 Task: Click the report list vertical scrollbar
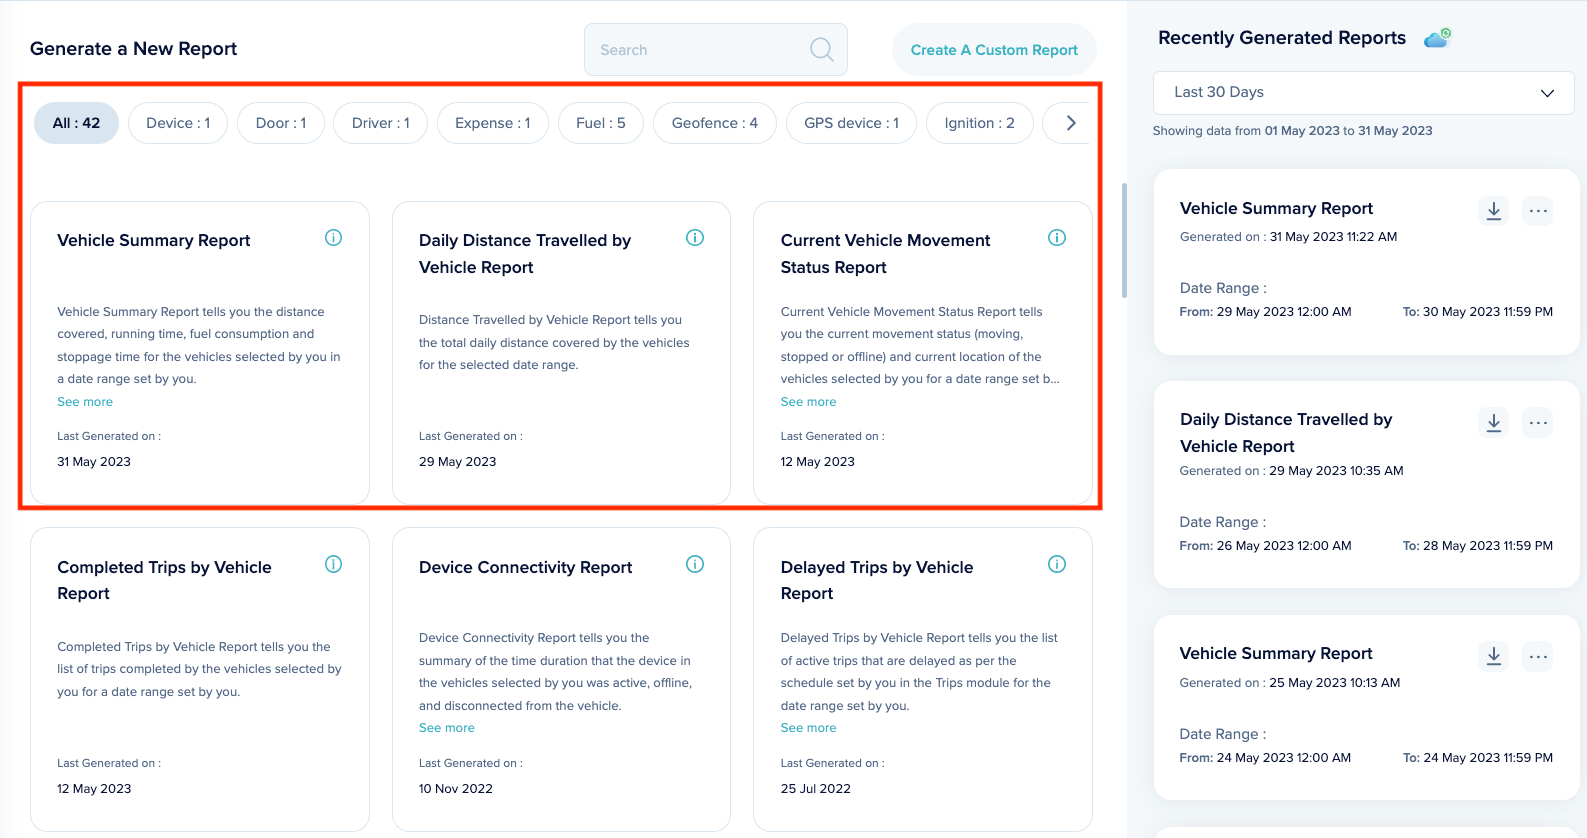click(x=1124, y=240)
